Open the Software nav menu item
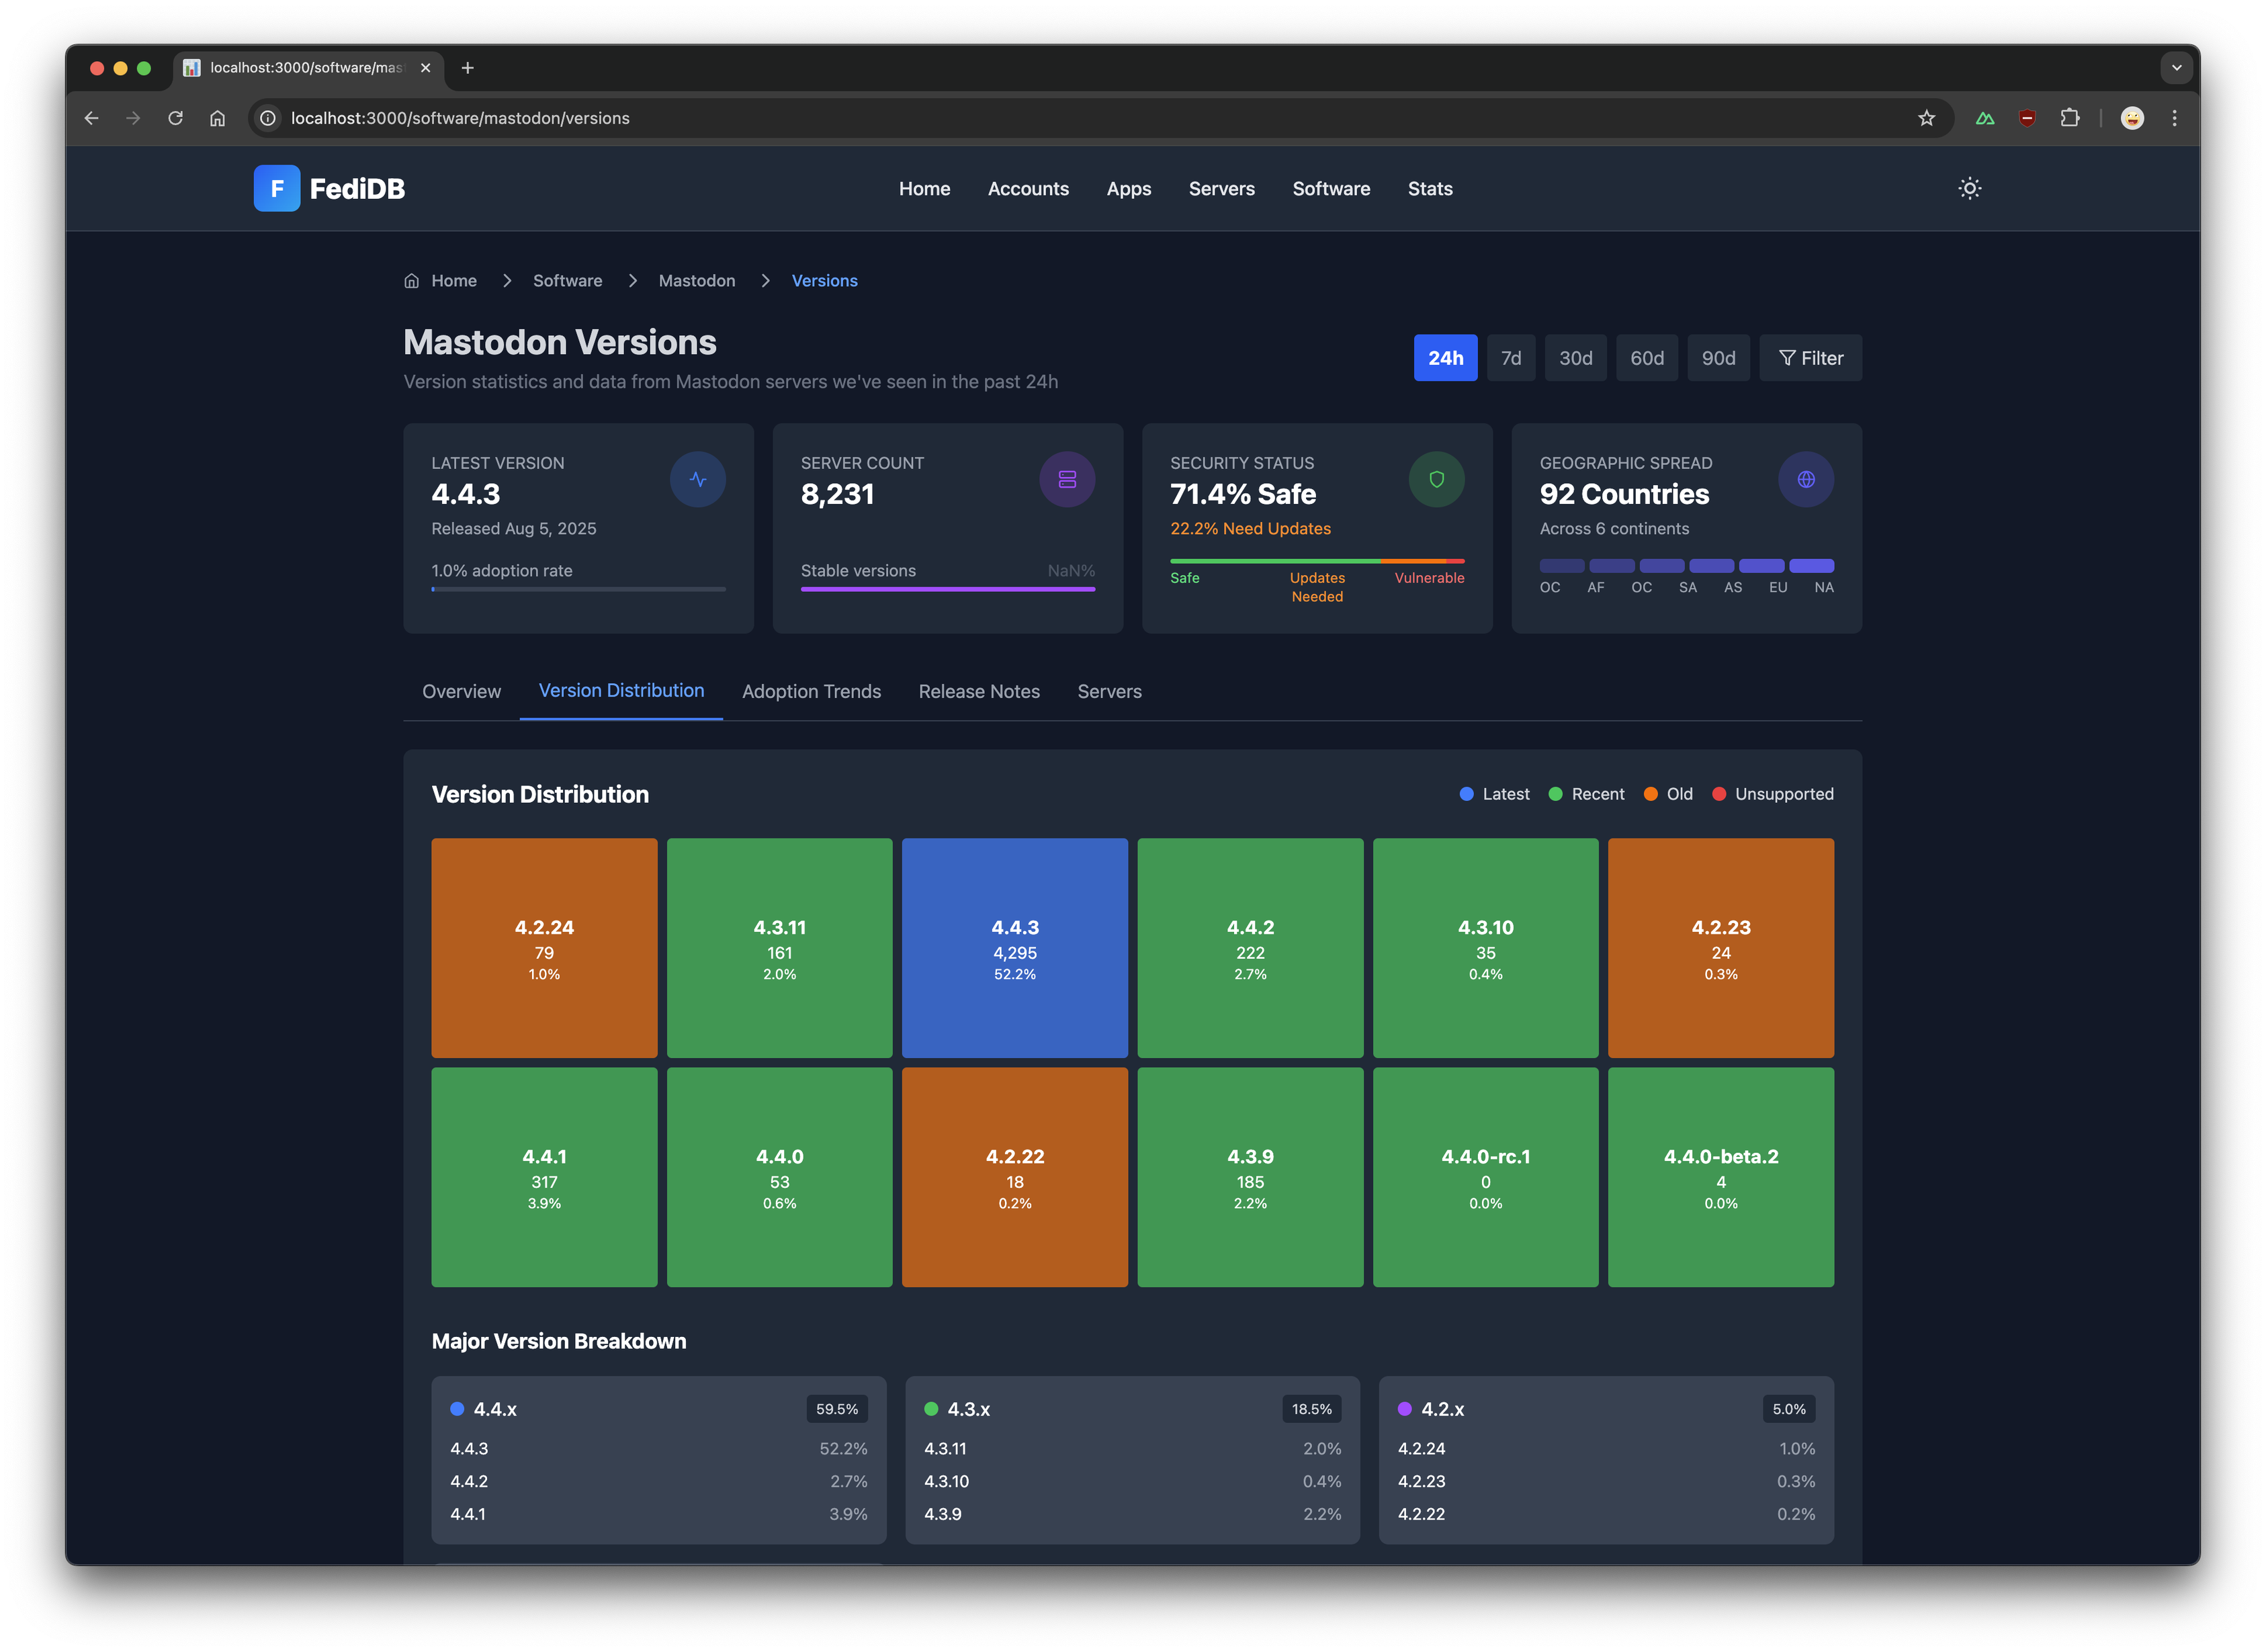 [x=1331, y=189]
